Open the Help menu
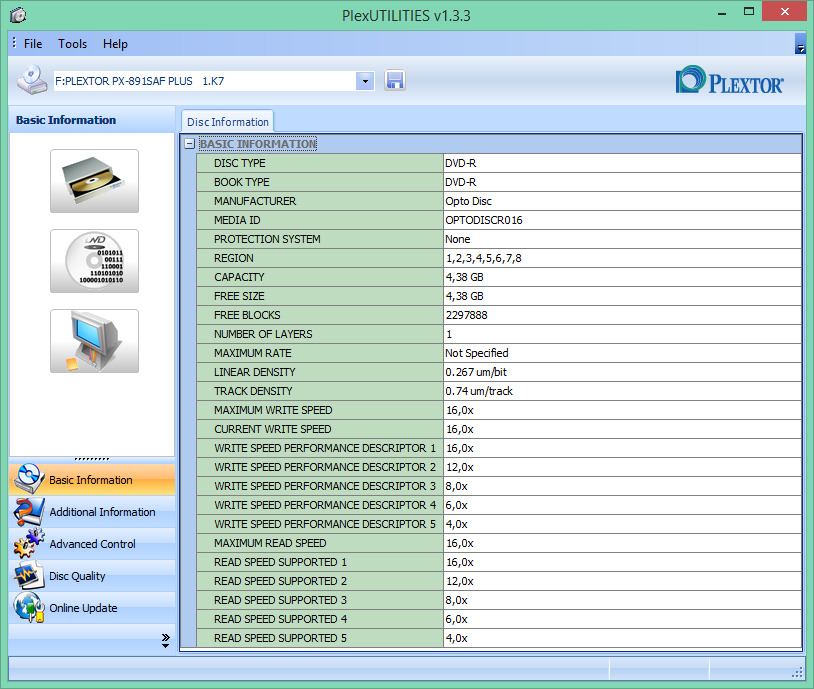Image resolution: width=814 pixels, height=689 pixels. click(115, 44)
